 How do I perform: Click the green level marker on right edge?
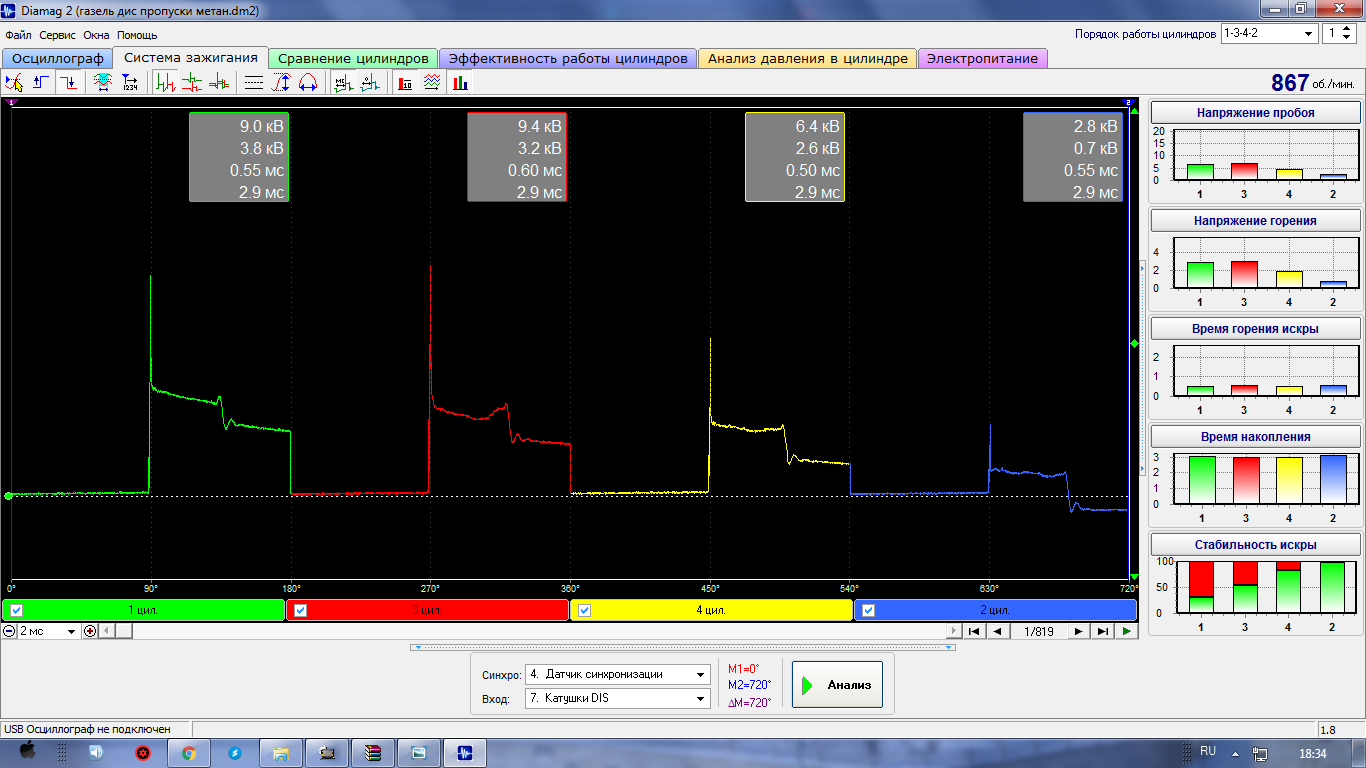pyautogui.click(x=1133, y=343)
